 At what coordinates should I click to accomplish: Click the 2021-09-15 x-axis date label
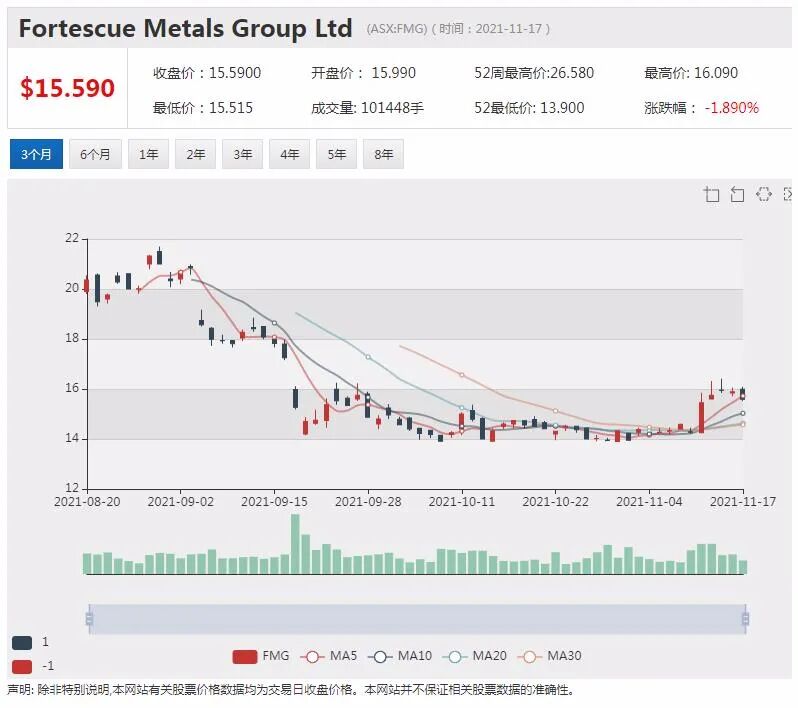pyautogui.click(x=274, y=502)
